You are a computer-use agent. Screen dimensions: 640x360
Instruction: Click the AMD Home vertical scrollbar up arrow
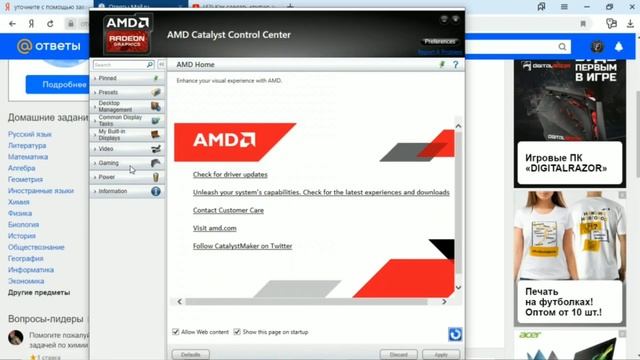pyautogui.click(x=458, y=126)
